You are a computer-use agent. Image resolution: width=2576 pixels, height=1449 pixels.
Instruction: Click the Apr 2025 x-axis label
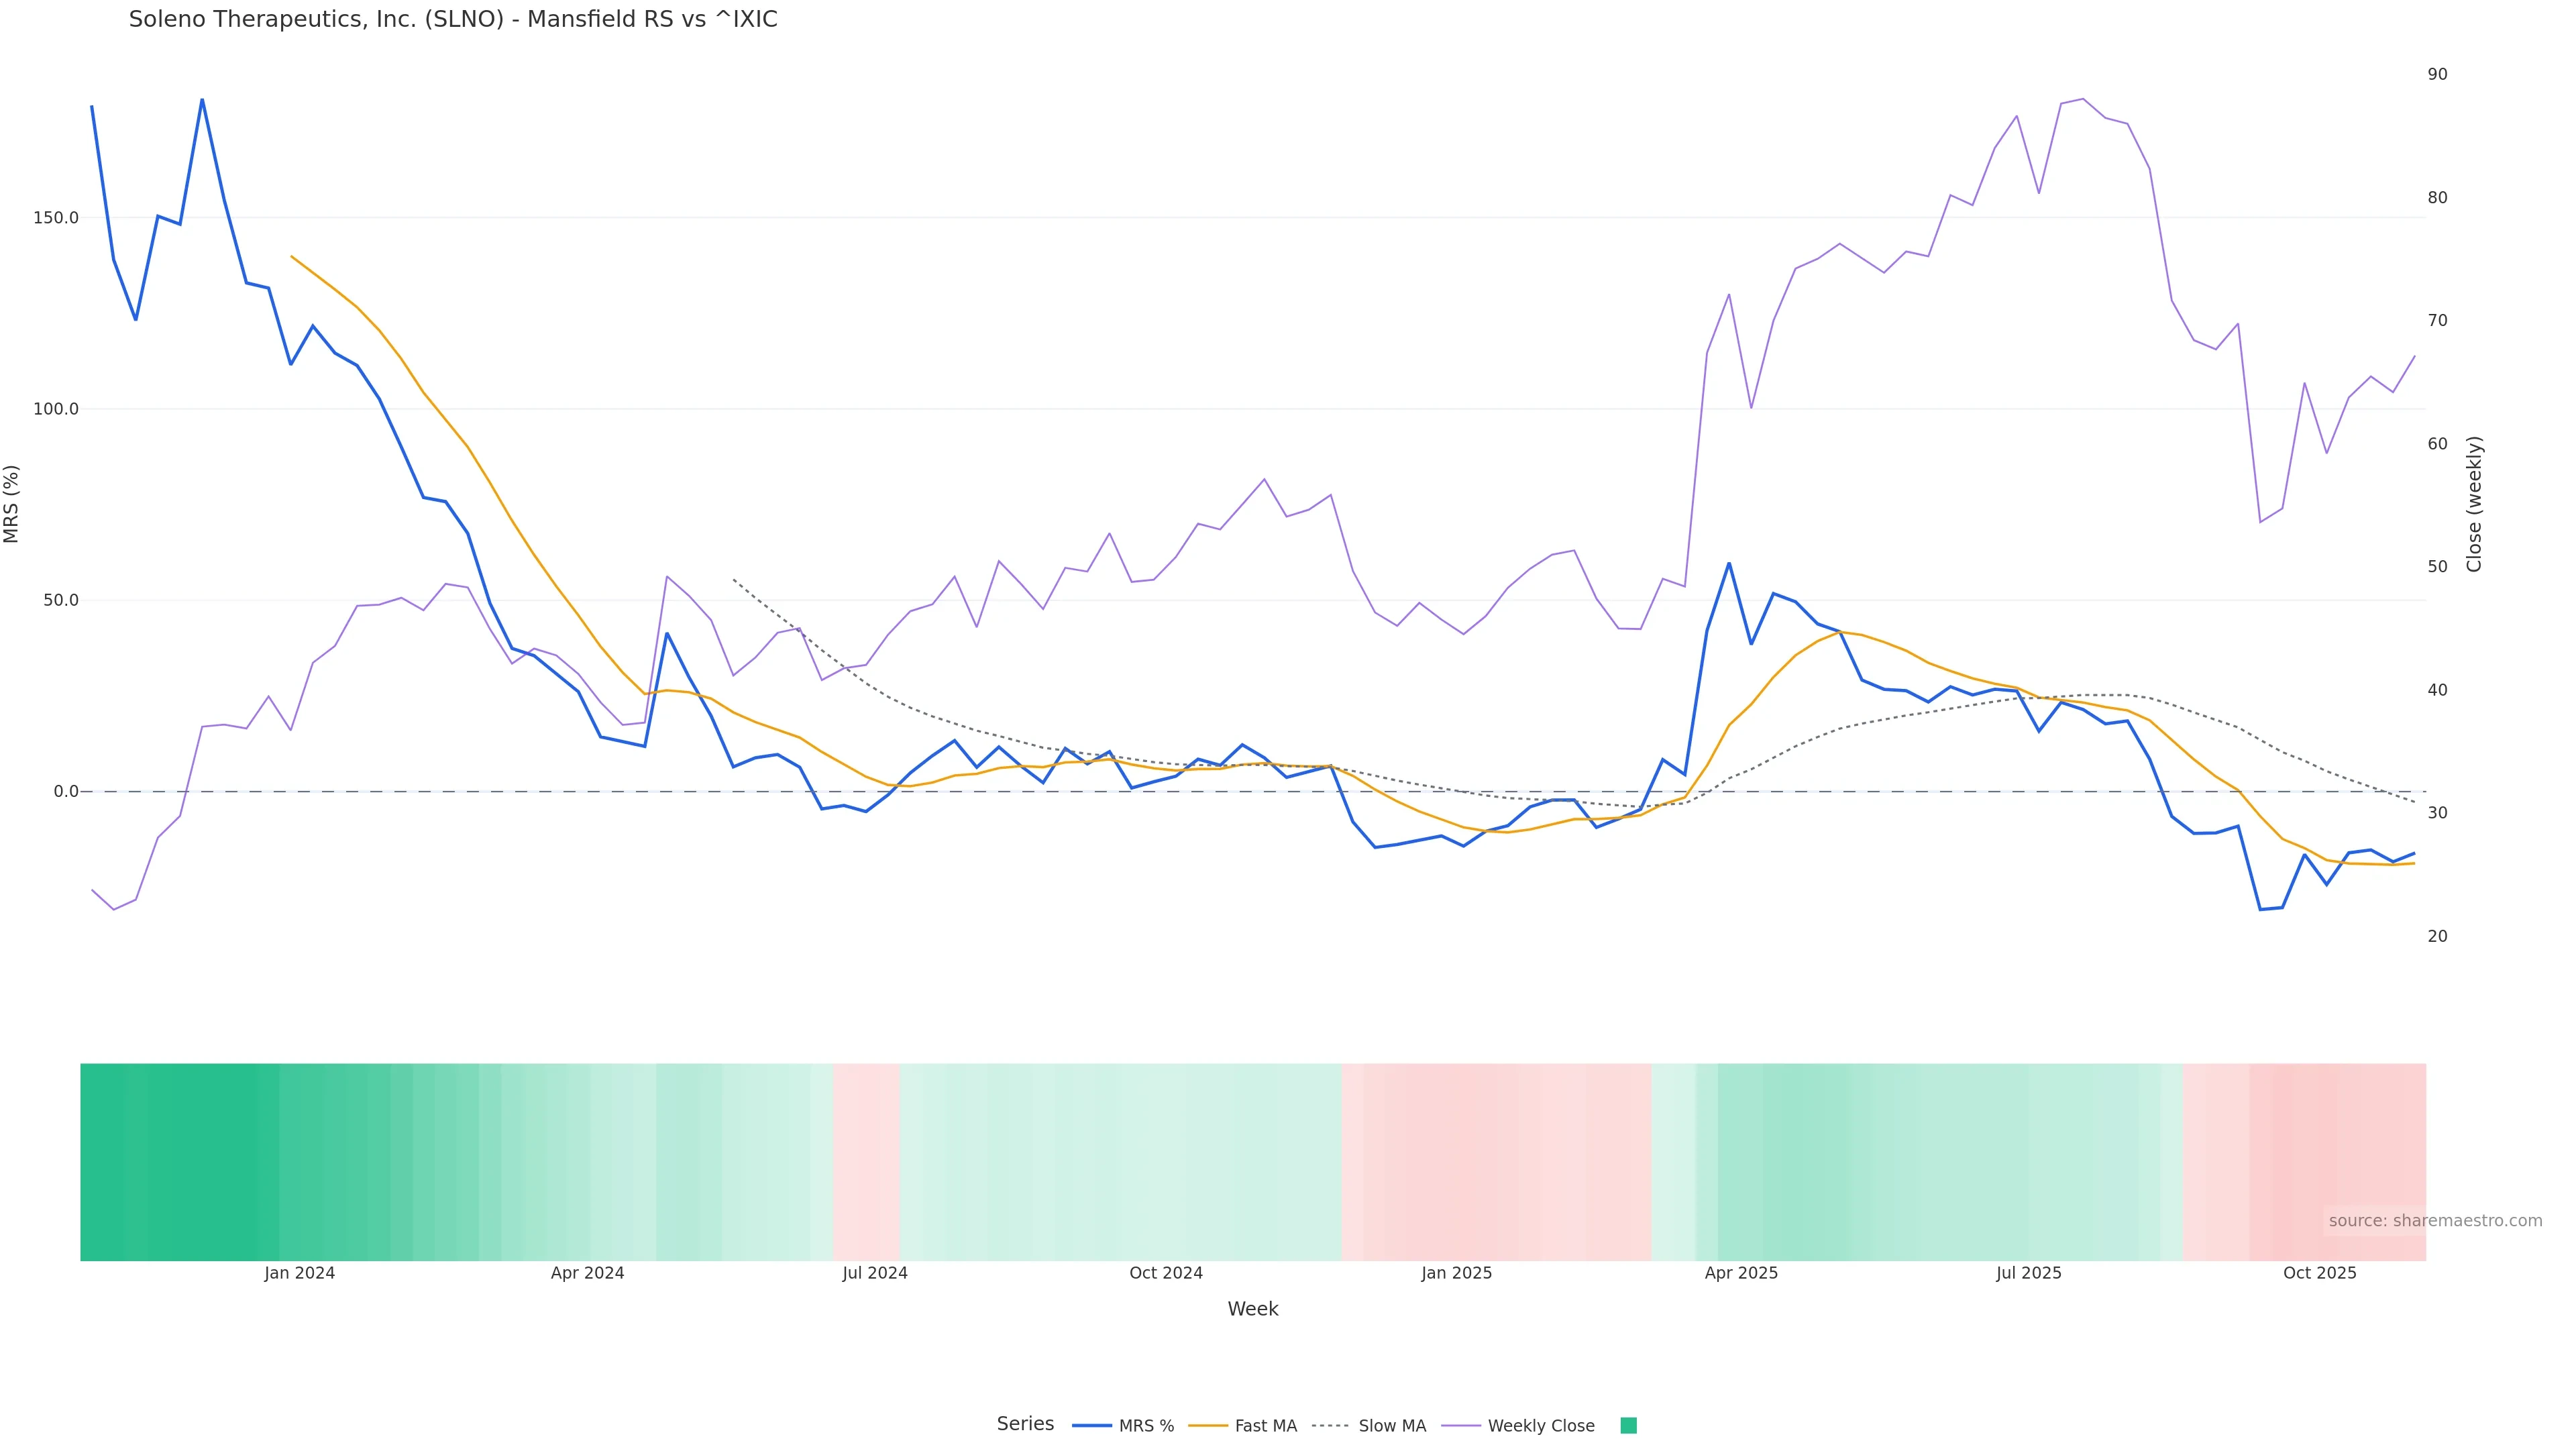pyautogui.click(x=1741, y=1273)
